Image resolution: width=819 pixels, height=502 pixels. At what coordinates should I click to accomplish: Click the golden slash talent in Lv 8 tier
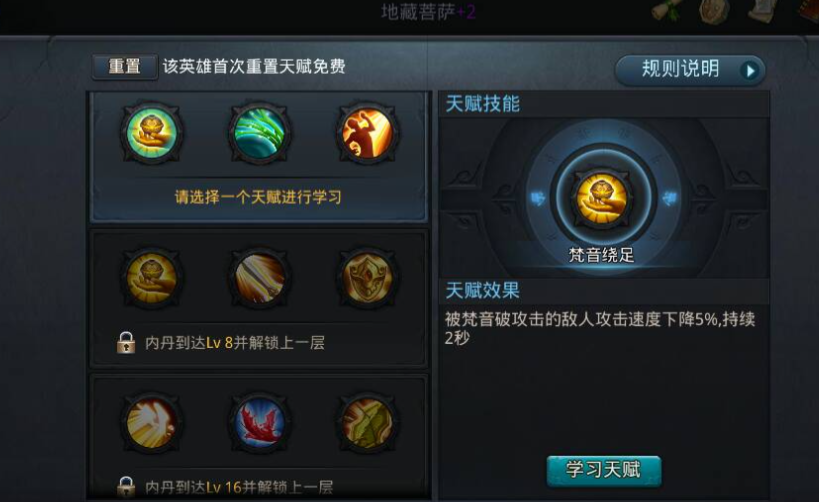click(x=260, y=277)
